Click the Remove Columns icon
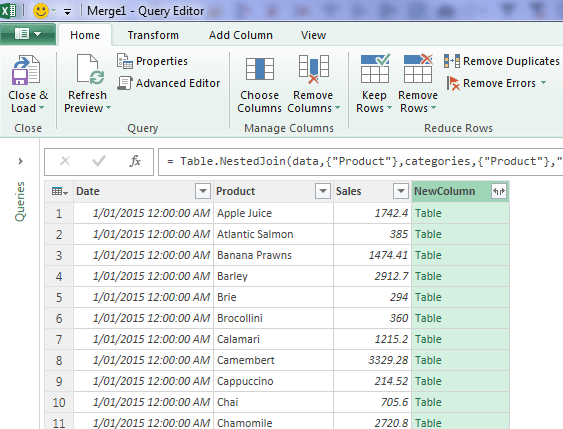The image size is (563, 429). coord(313,69)
